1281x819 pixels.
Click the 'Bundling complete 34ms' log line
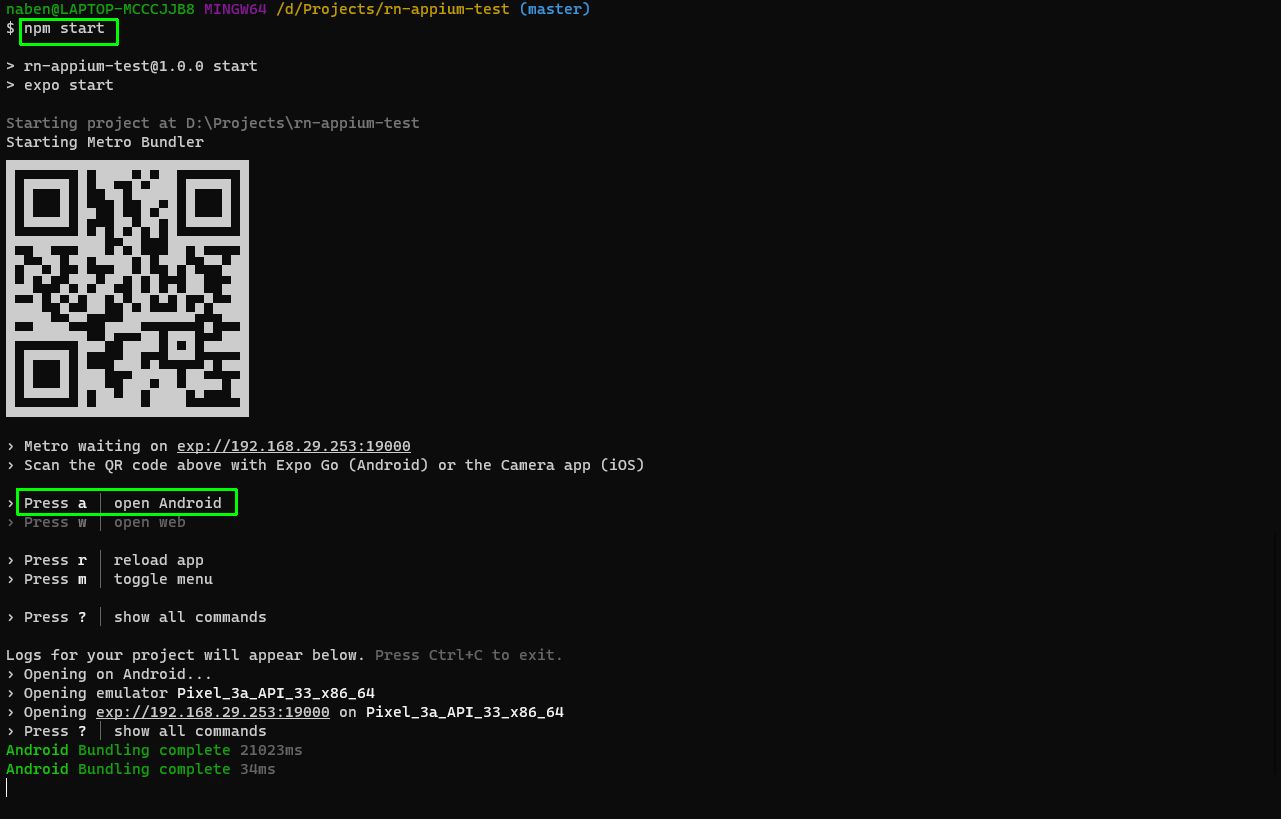[141, 769]
